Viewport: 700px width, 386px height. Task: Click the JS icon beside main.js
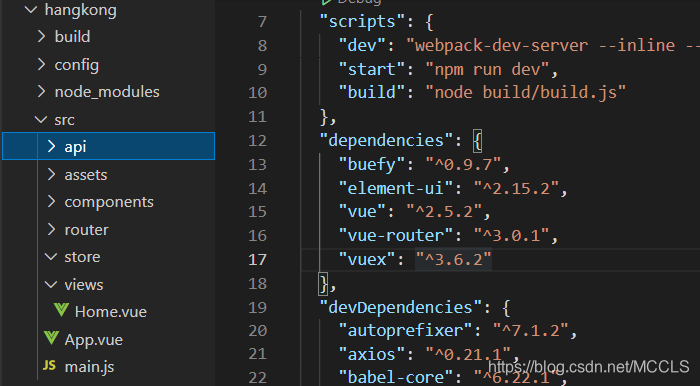coord(49,365)
